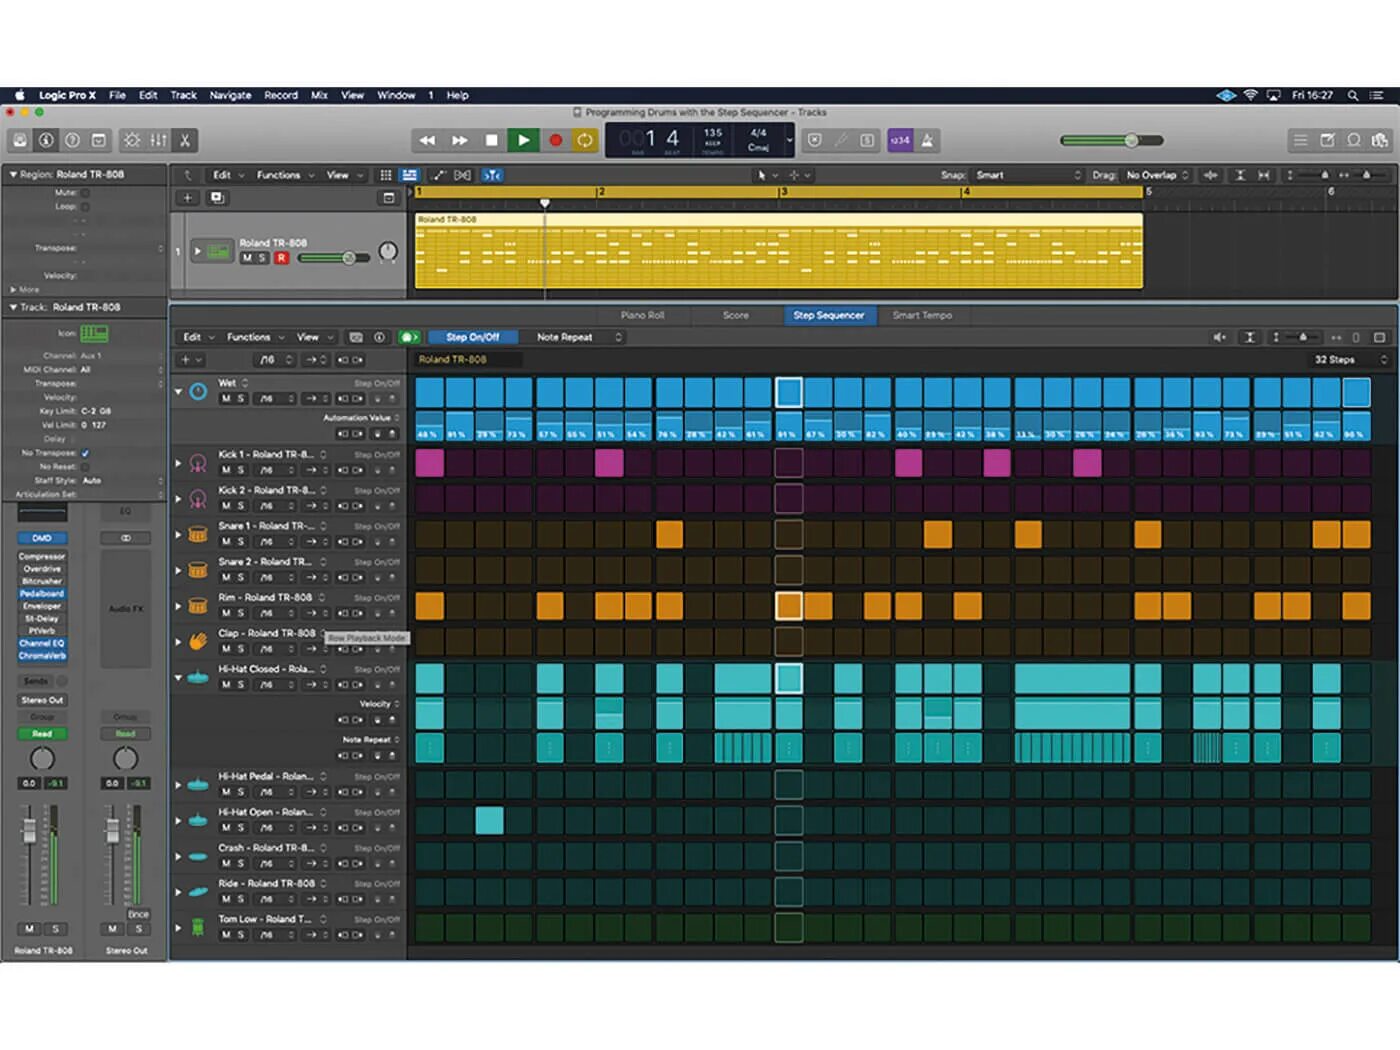Toggle the purple Count-in 1234 button
The height and width of the screenshot is (1050, 1400).
(x=900, y=140)
